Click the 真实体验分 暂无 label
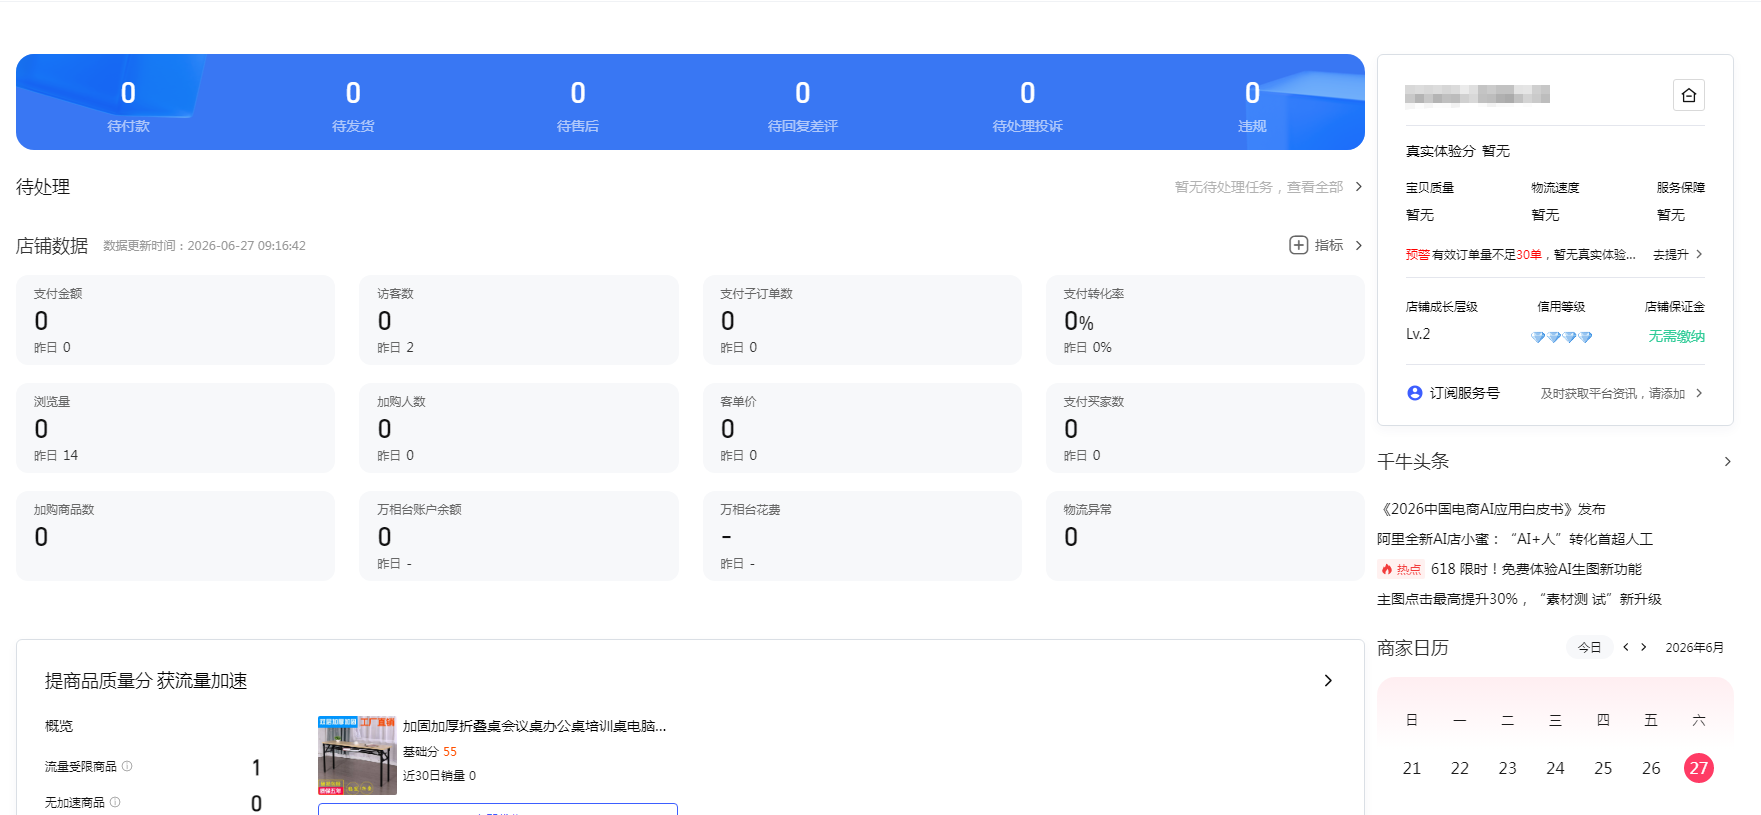Screen dimensions: 1761x815 [x=1458, y=151]
